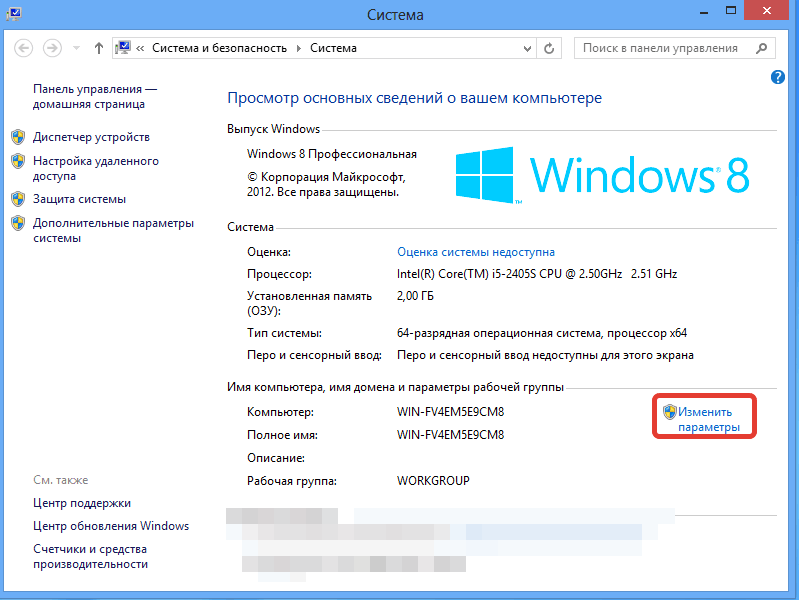Expand breadcrumb arrow after Система и безопасность

tap(299, 48)
